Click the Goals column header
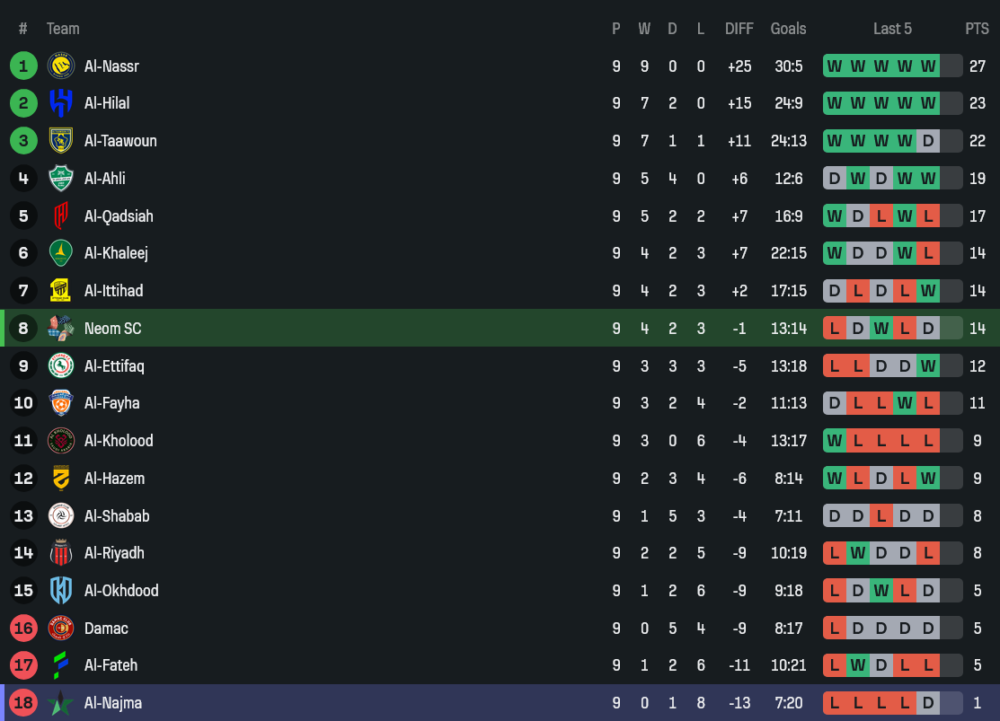Viewport: 1000px width, 721px height. pyautogui.click(x=788, y=29)
